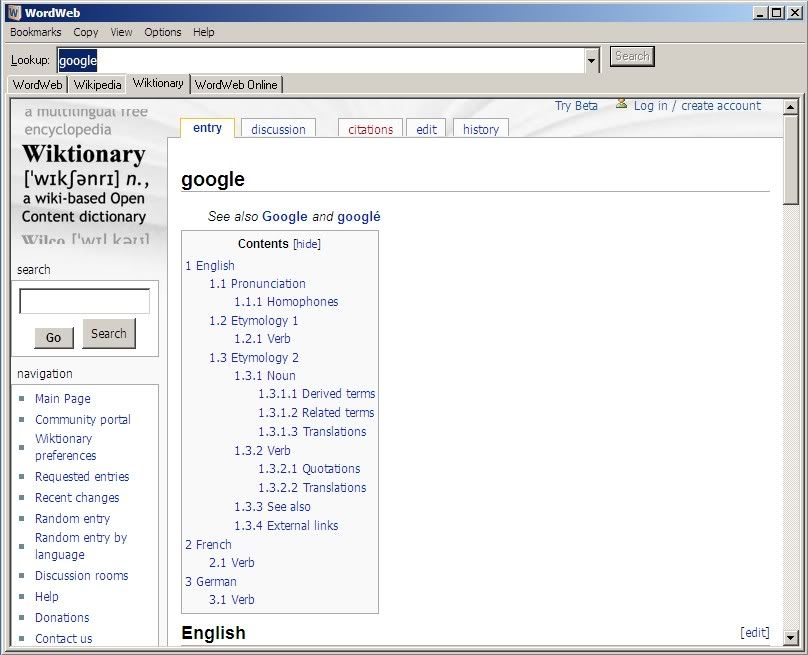808x655 pixels.
Task: Jump to 1 English section
Action: (210, 265)
